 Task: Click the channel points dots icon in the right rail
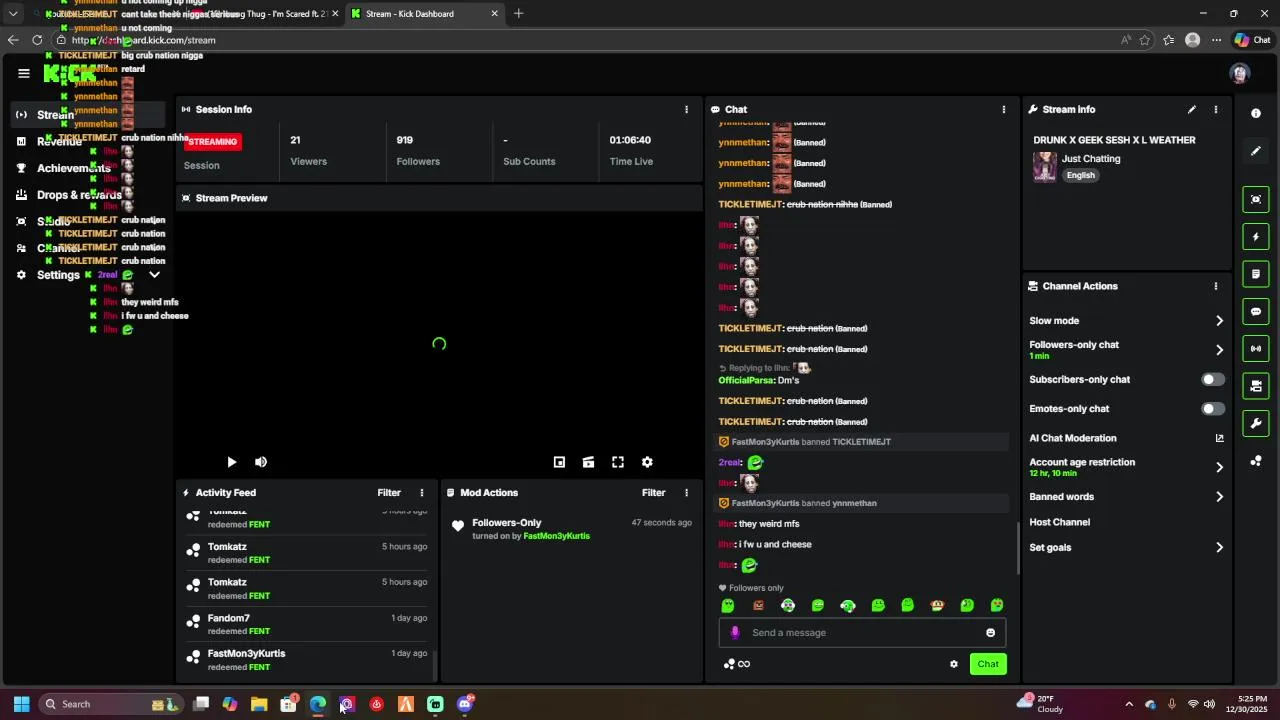(x=1256, y=461)
